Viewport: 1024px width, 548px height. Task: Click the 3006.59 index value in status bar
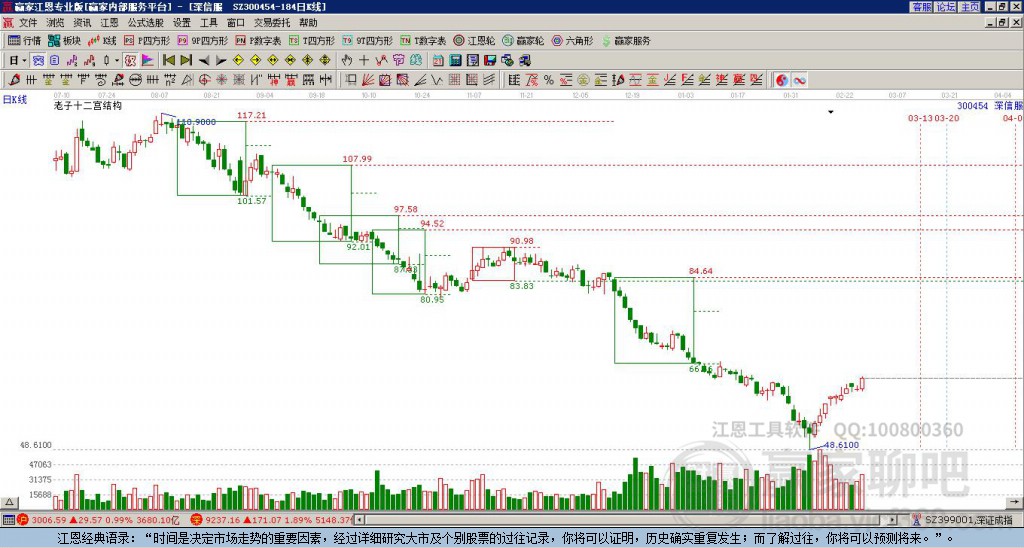click(x=49, y=520)
